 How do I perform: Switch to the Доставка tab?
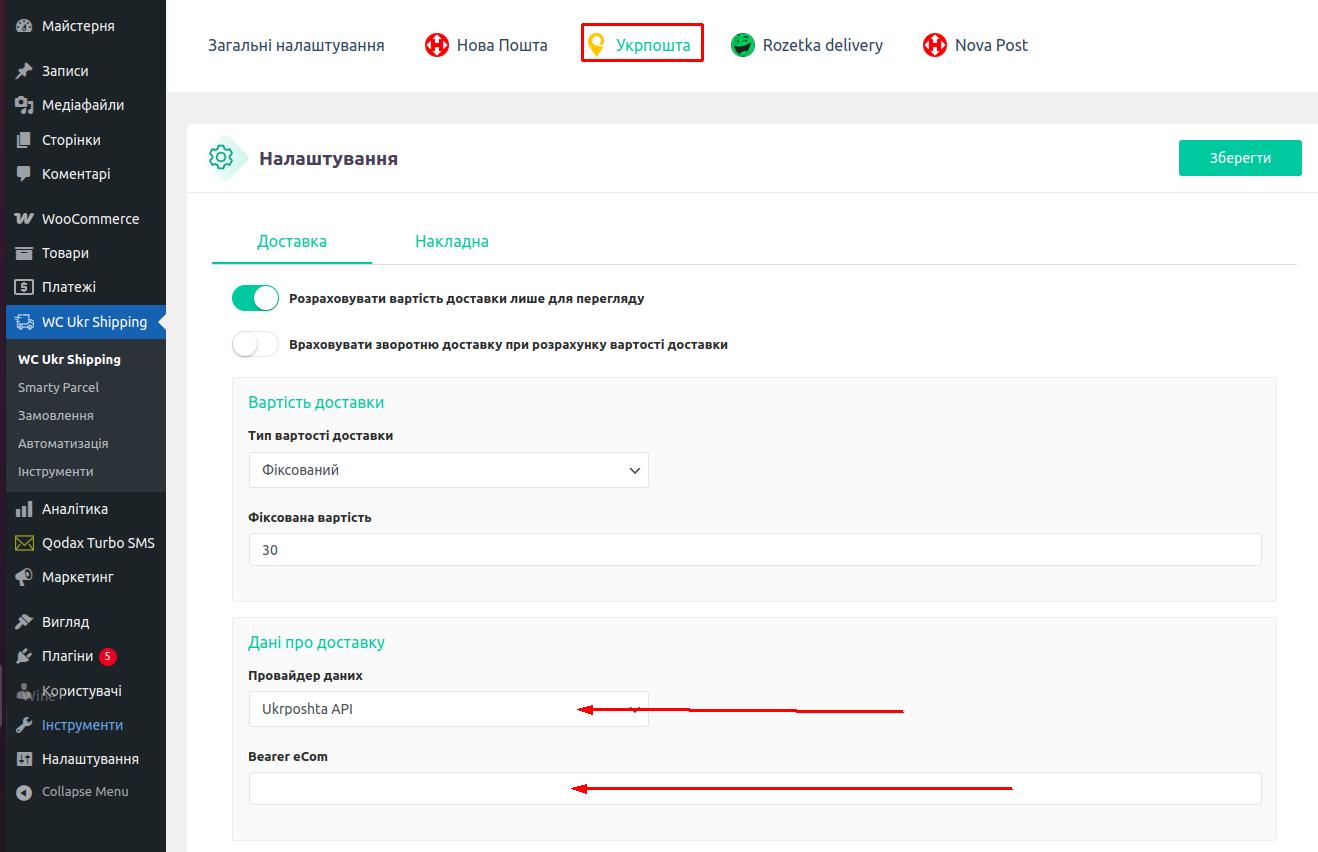pos(292,241)
